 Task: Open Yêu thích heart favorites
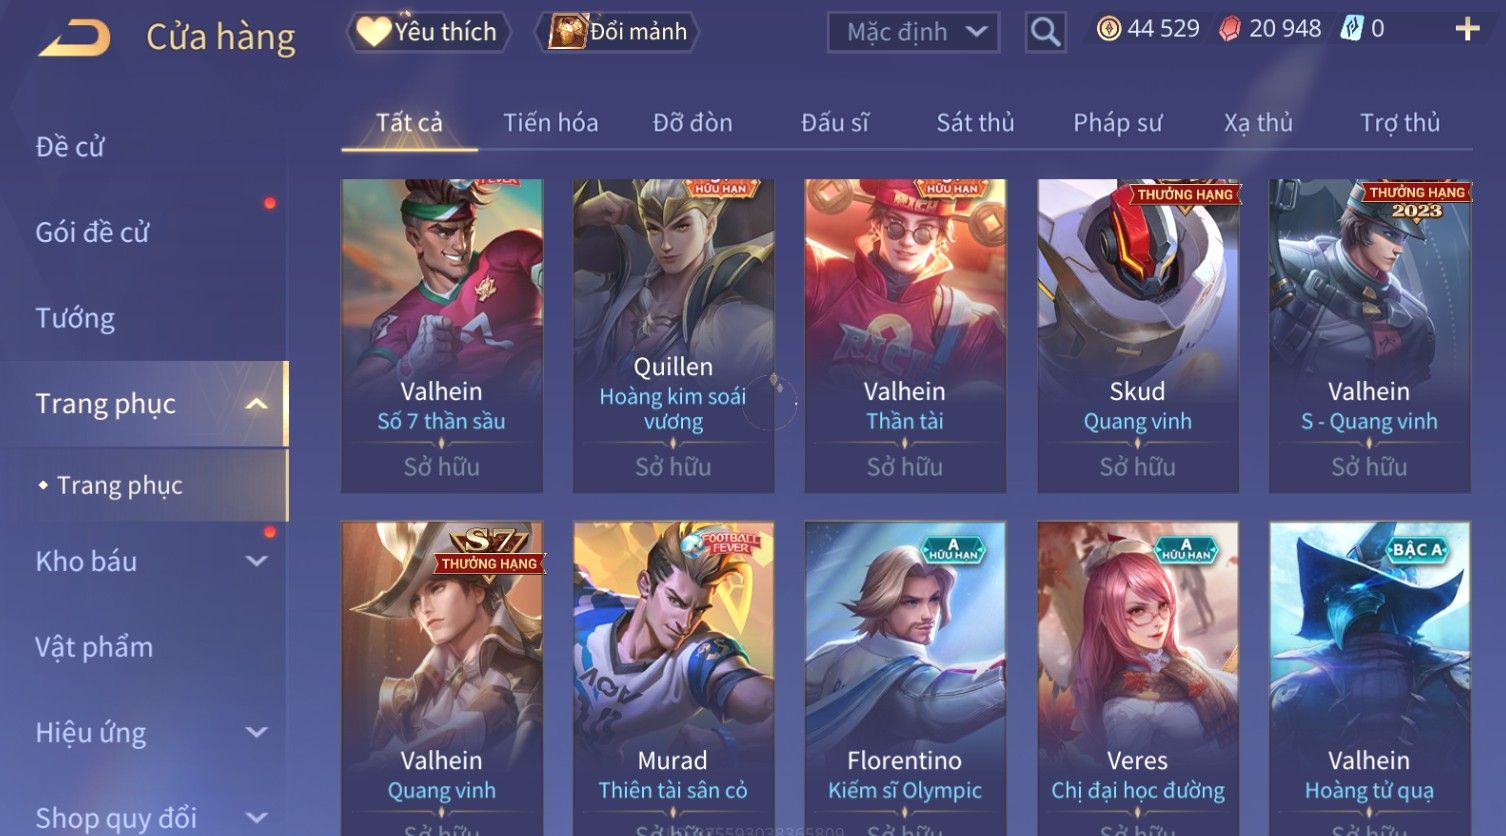(428, 32)
